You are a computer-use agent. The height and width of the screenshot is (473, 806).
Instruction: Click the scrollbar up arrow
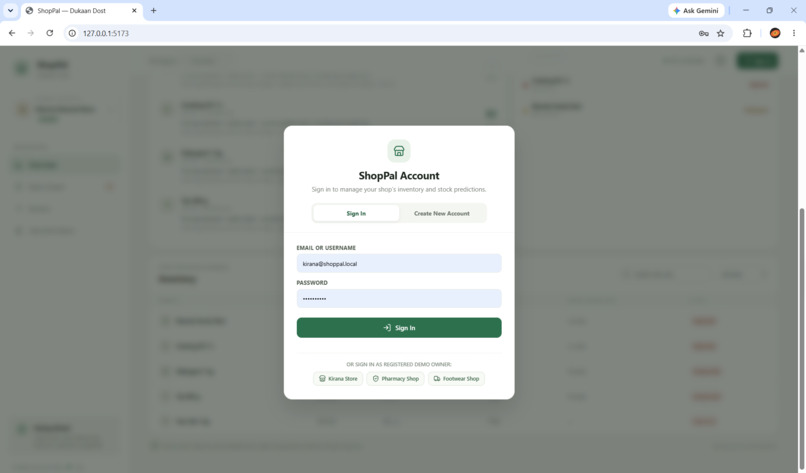tap(801, 50)
